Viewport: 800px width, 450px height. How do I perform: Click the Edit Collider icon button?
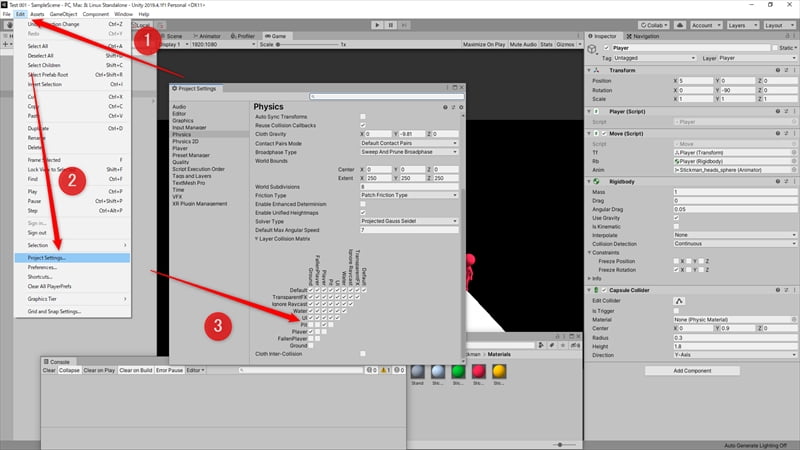[679, 301]
